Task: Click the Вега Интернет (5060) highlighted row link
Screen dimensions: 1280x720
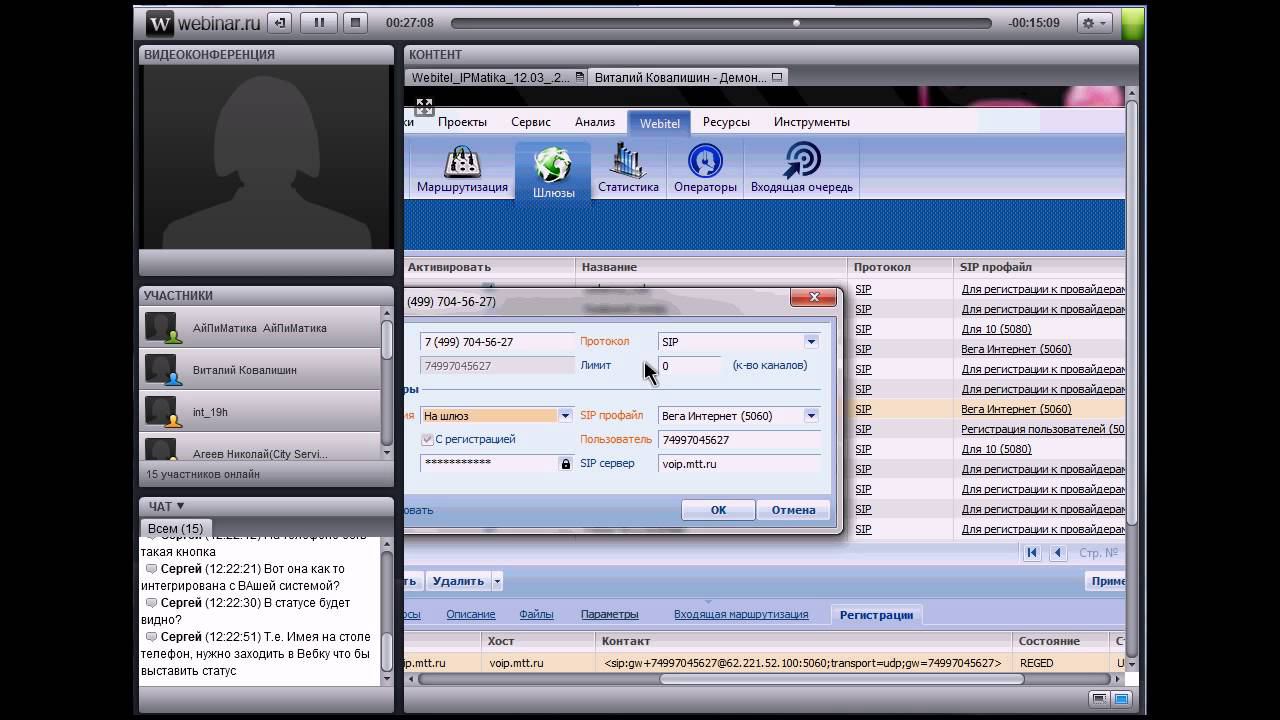Action: point(1016,409)
